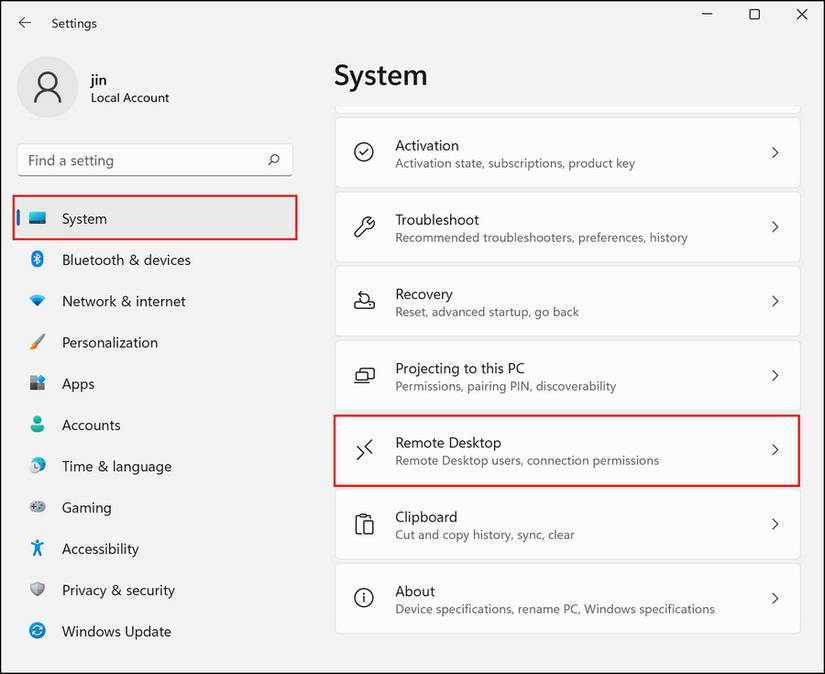The height and width of the screenshot is (674, 825).
Task: Select Apps in the sidebar
Action: [78, 384]
